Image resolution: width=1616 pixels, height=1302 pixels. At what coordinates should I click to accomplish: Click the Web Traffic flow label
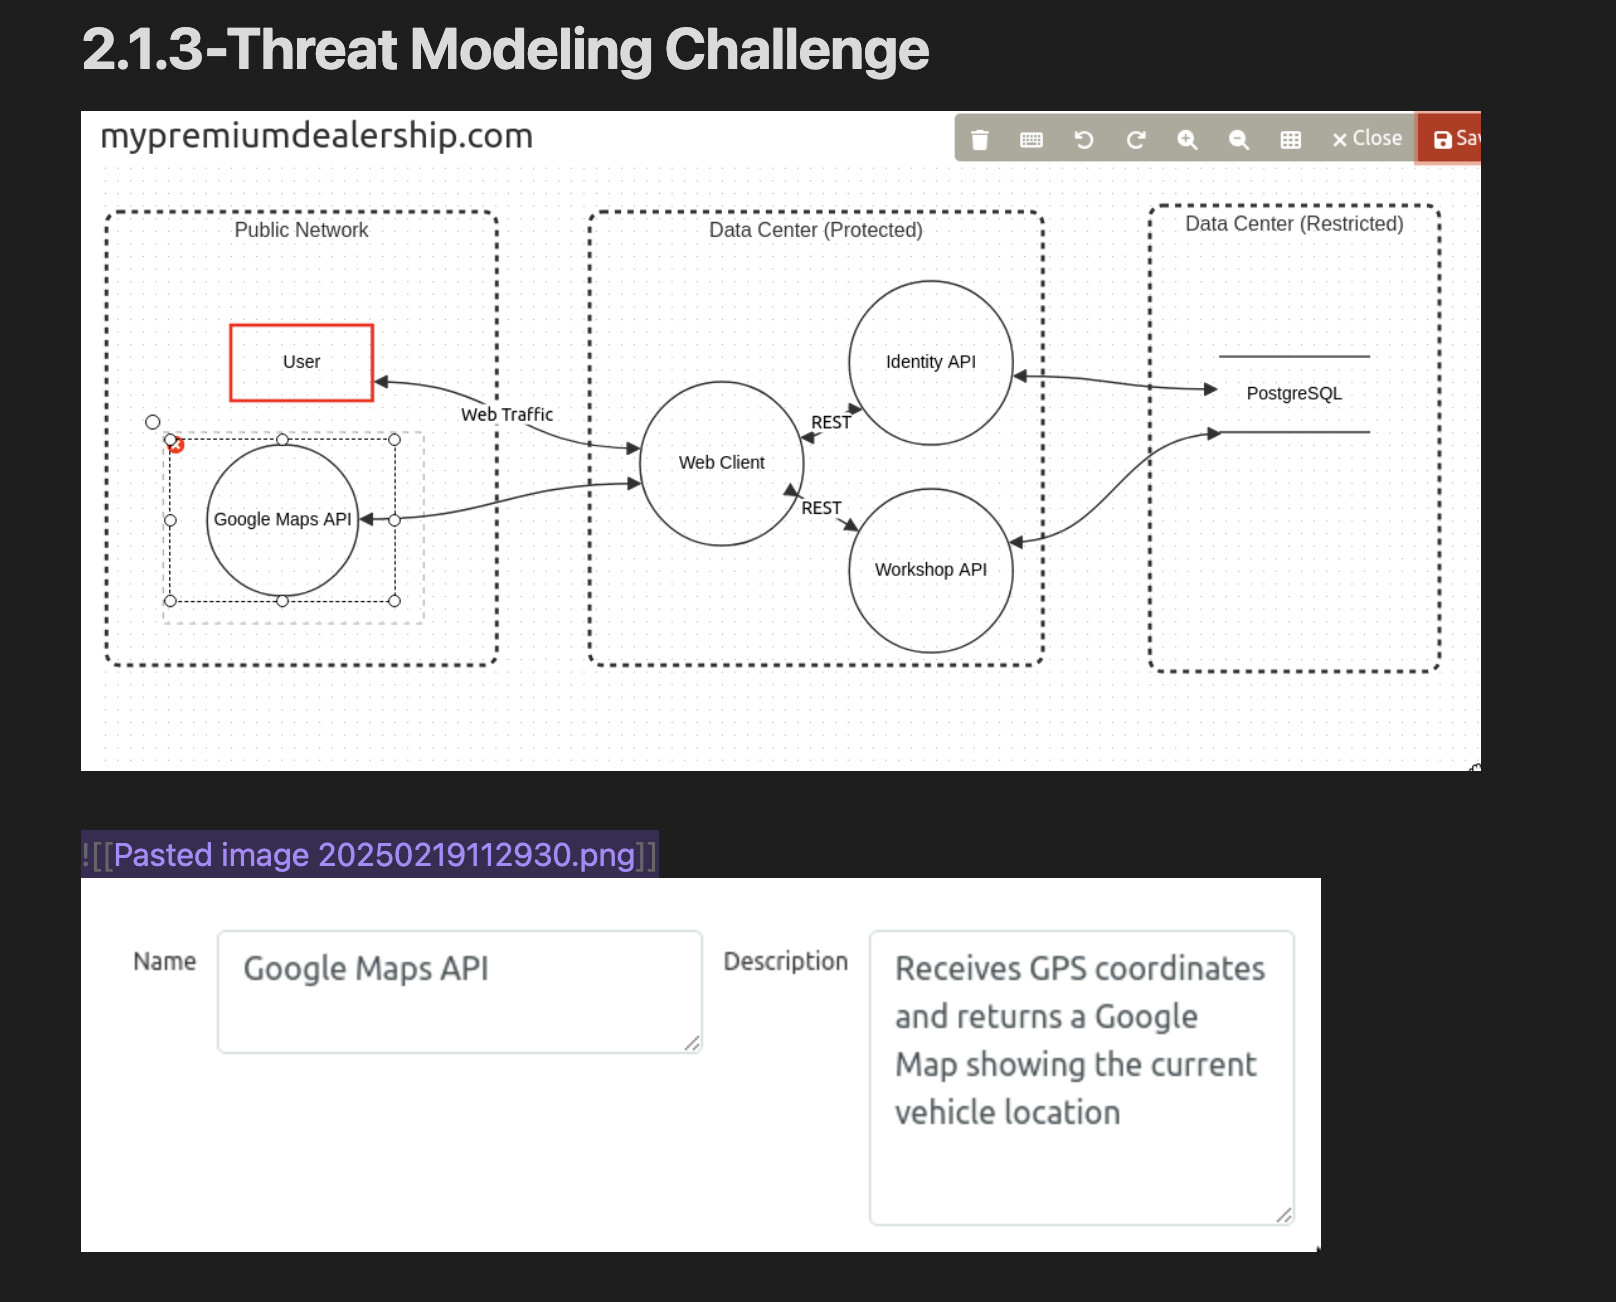tap(507, 415)
